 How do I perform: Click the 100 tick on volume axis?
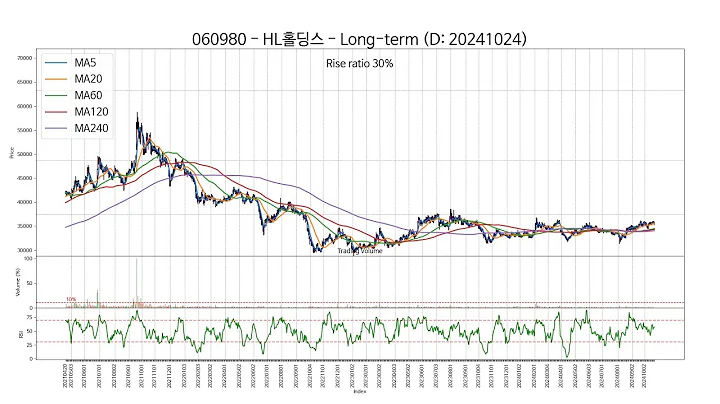click(28, 259)
